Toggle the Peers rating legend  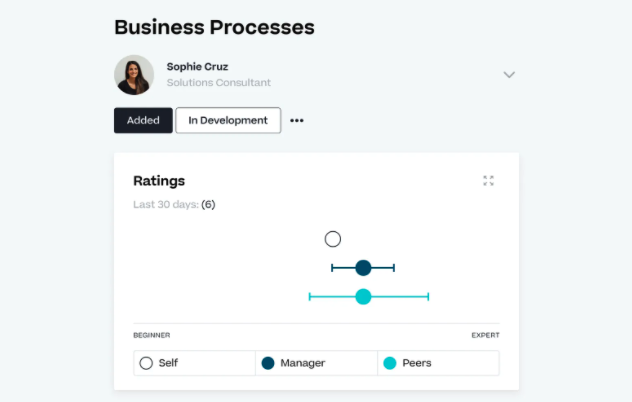438,363
